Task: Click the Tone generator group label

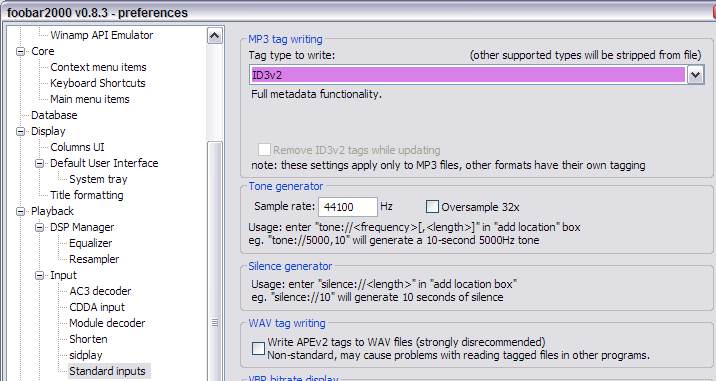Action: [x=286, y=186]
